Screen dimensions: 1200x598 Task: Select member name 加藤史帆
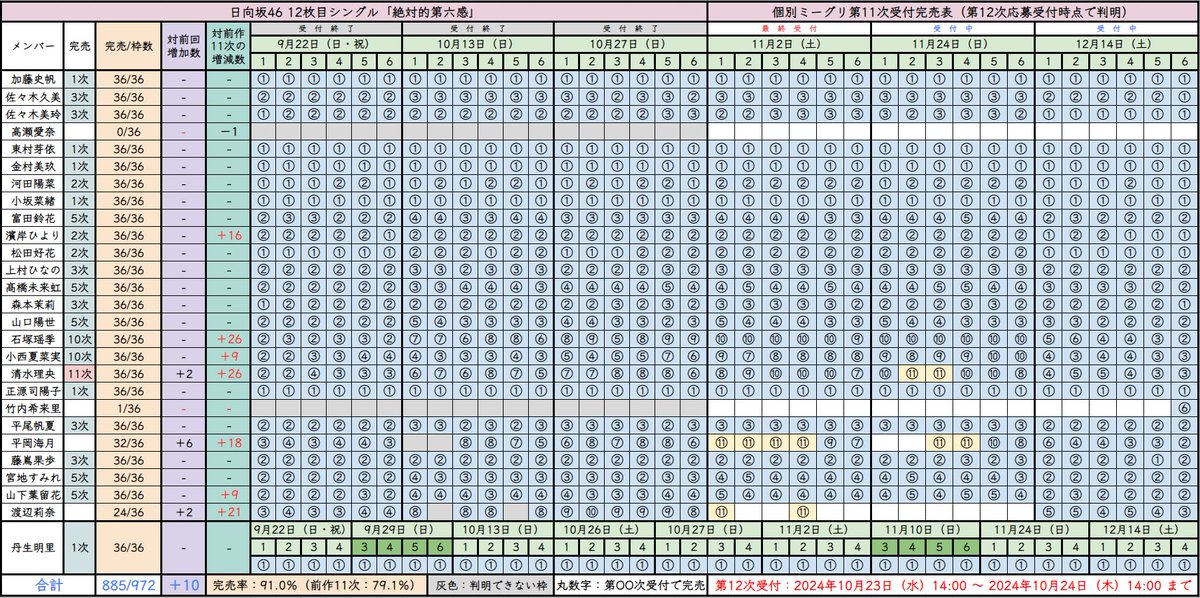click(34, 80)
